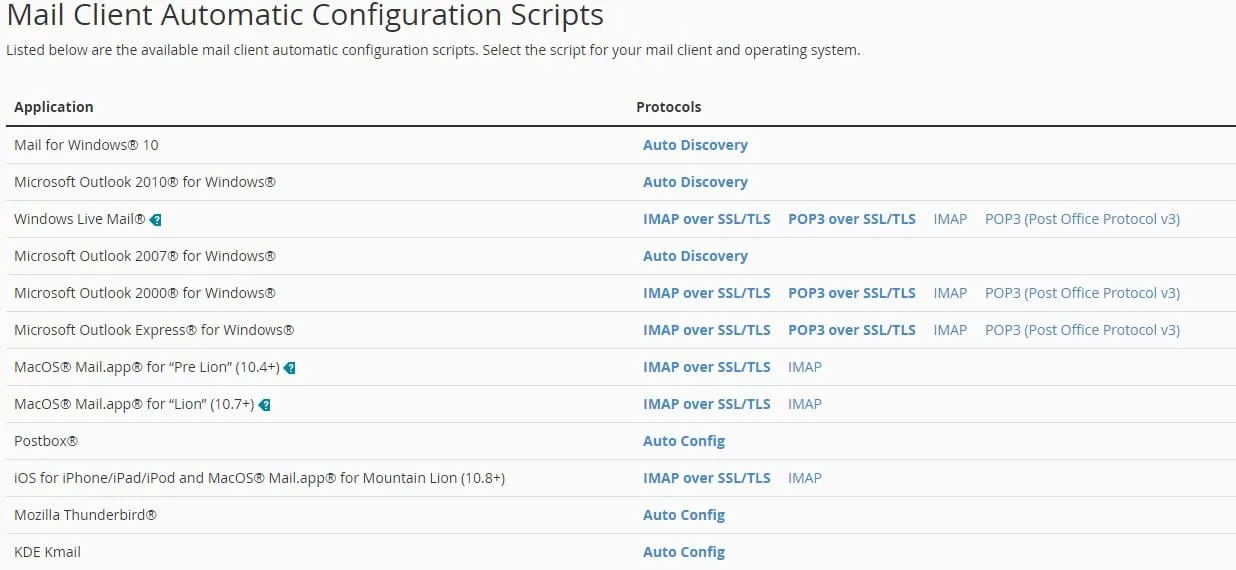Click info icon next to Lion (10.7+)
The image size is (1236, 570).
tap(265, 405)
